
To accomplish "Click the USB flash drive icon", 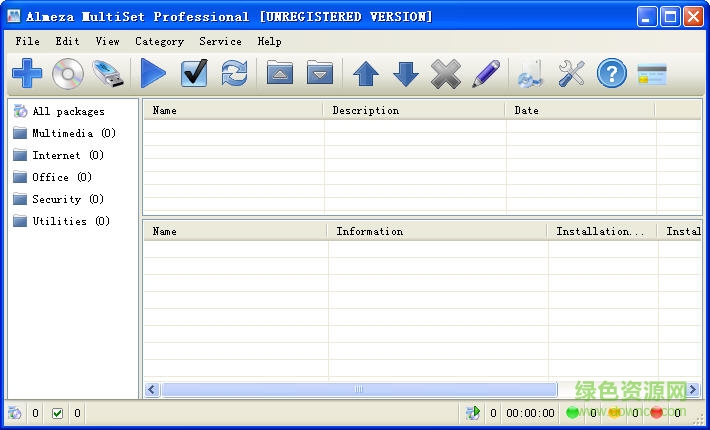I will click(x=108, y=74).
